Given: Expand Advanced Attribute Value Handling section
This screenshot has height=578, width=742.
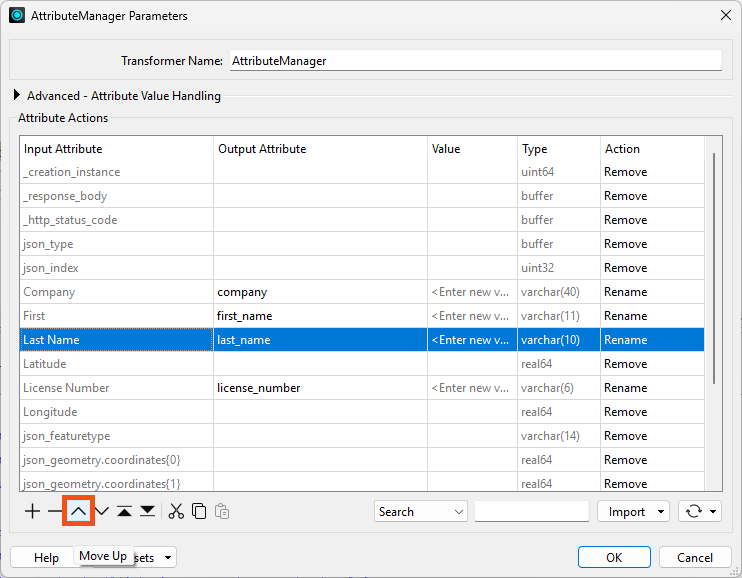Looking at the screenshot, I should 17,96.
